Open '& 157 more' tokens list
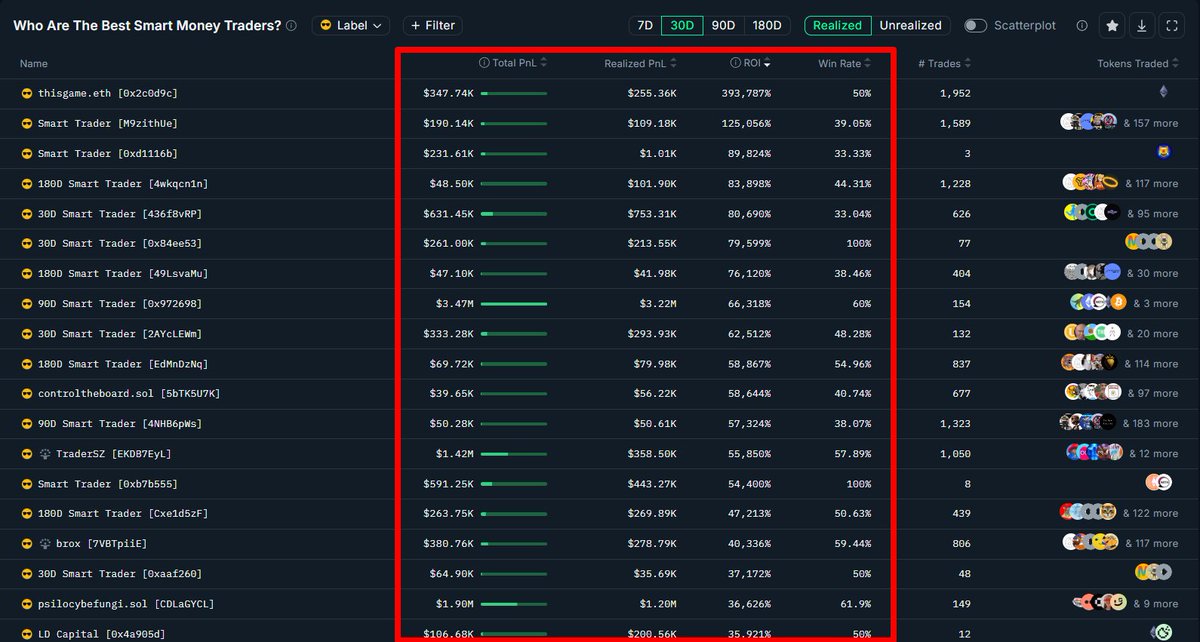This screenshot has height=642, width=1200. [1150, 123]
